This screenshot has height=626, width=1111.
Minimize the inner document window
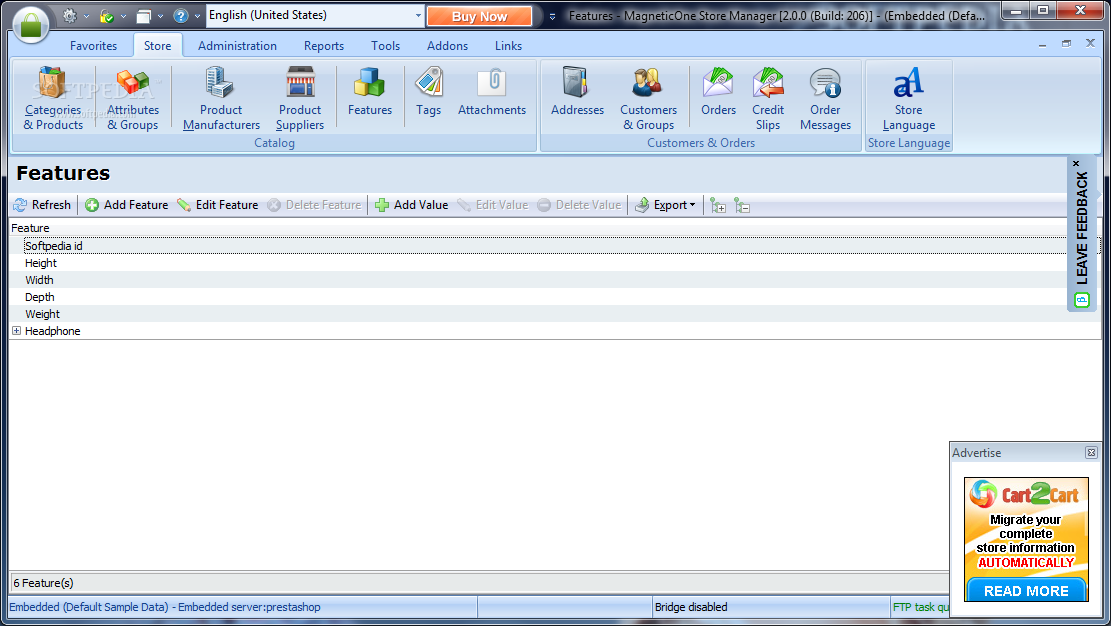[x=1042, y=45]
